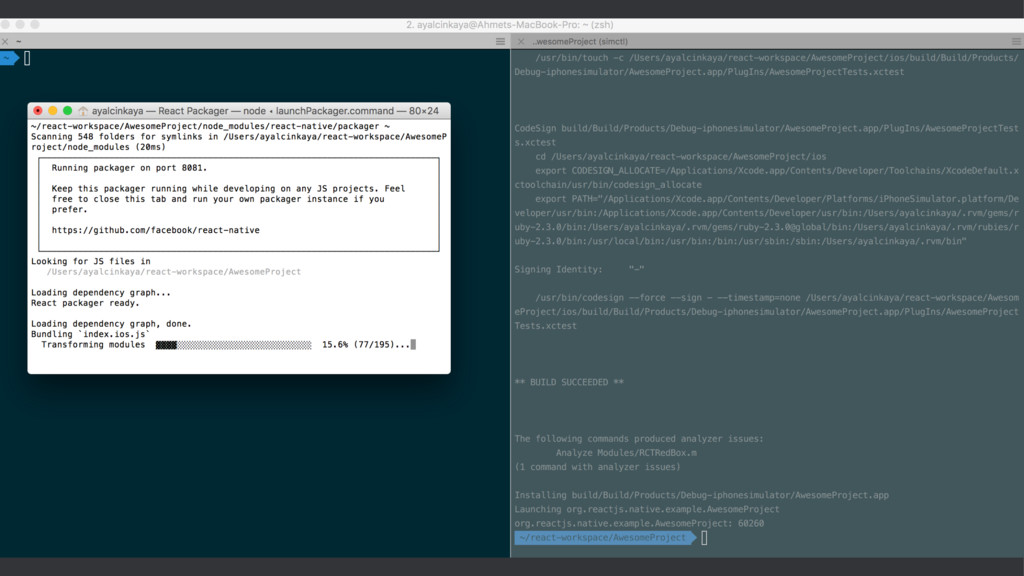This screenshot has width=1024, height=576.
Task: Click 'Loading dependency graph, done.' line
Action: point(111,324)
